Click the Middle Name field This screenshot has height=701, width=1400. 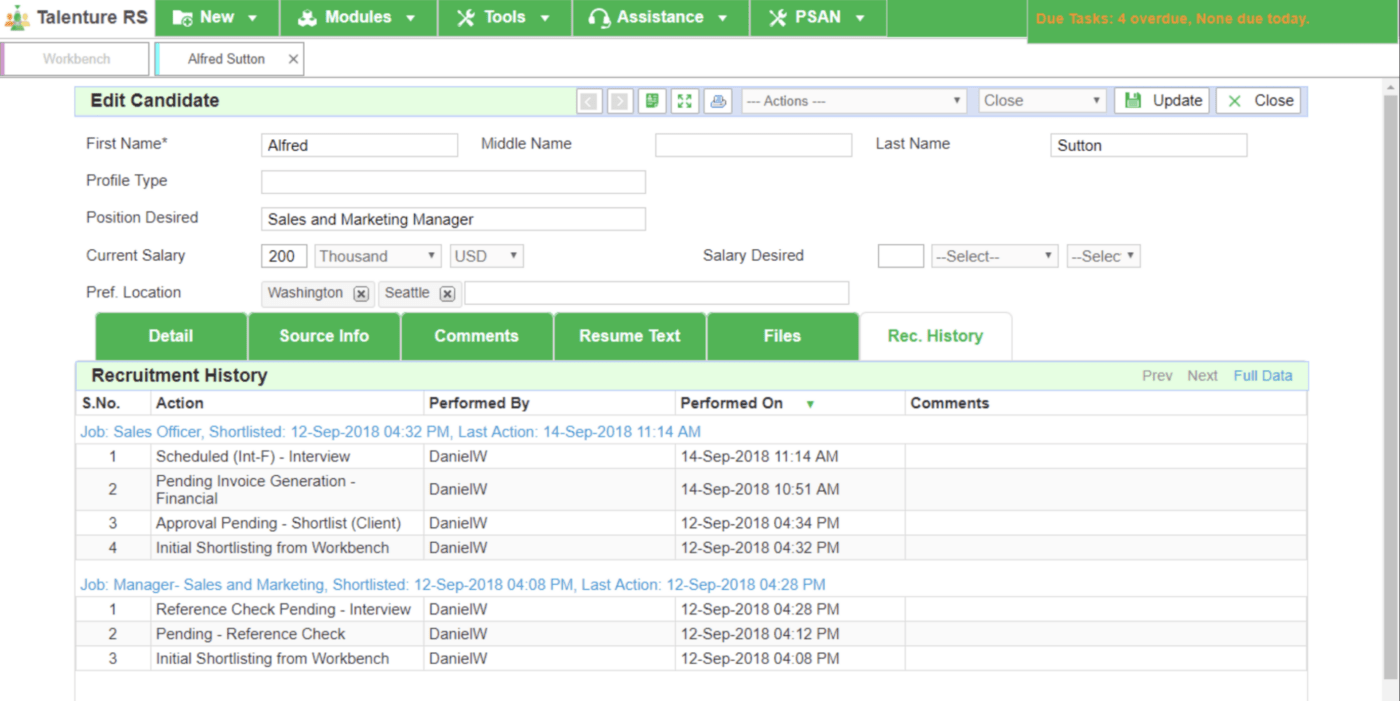(753, 145)
